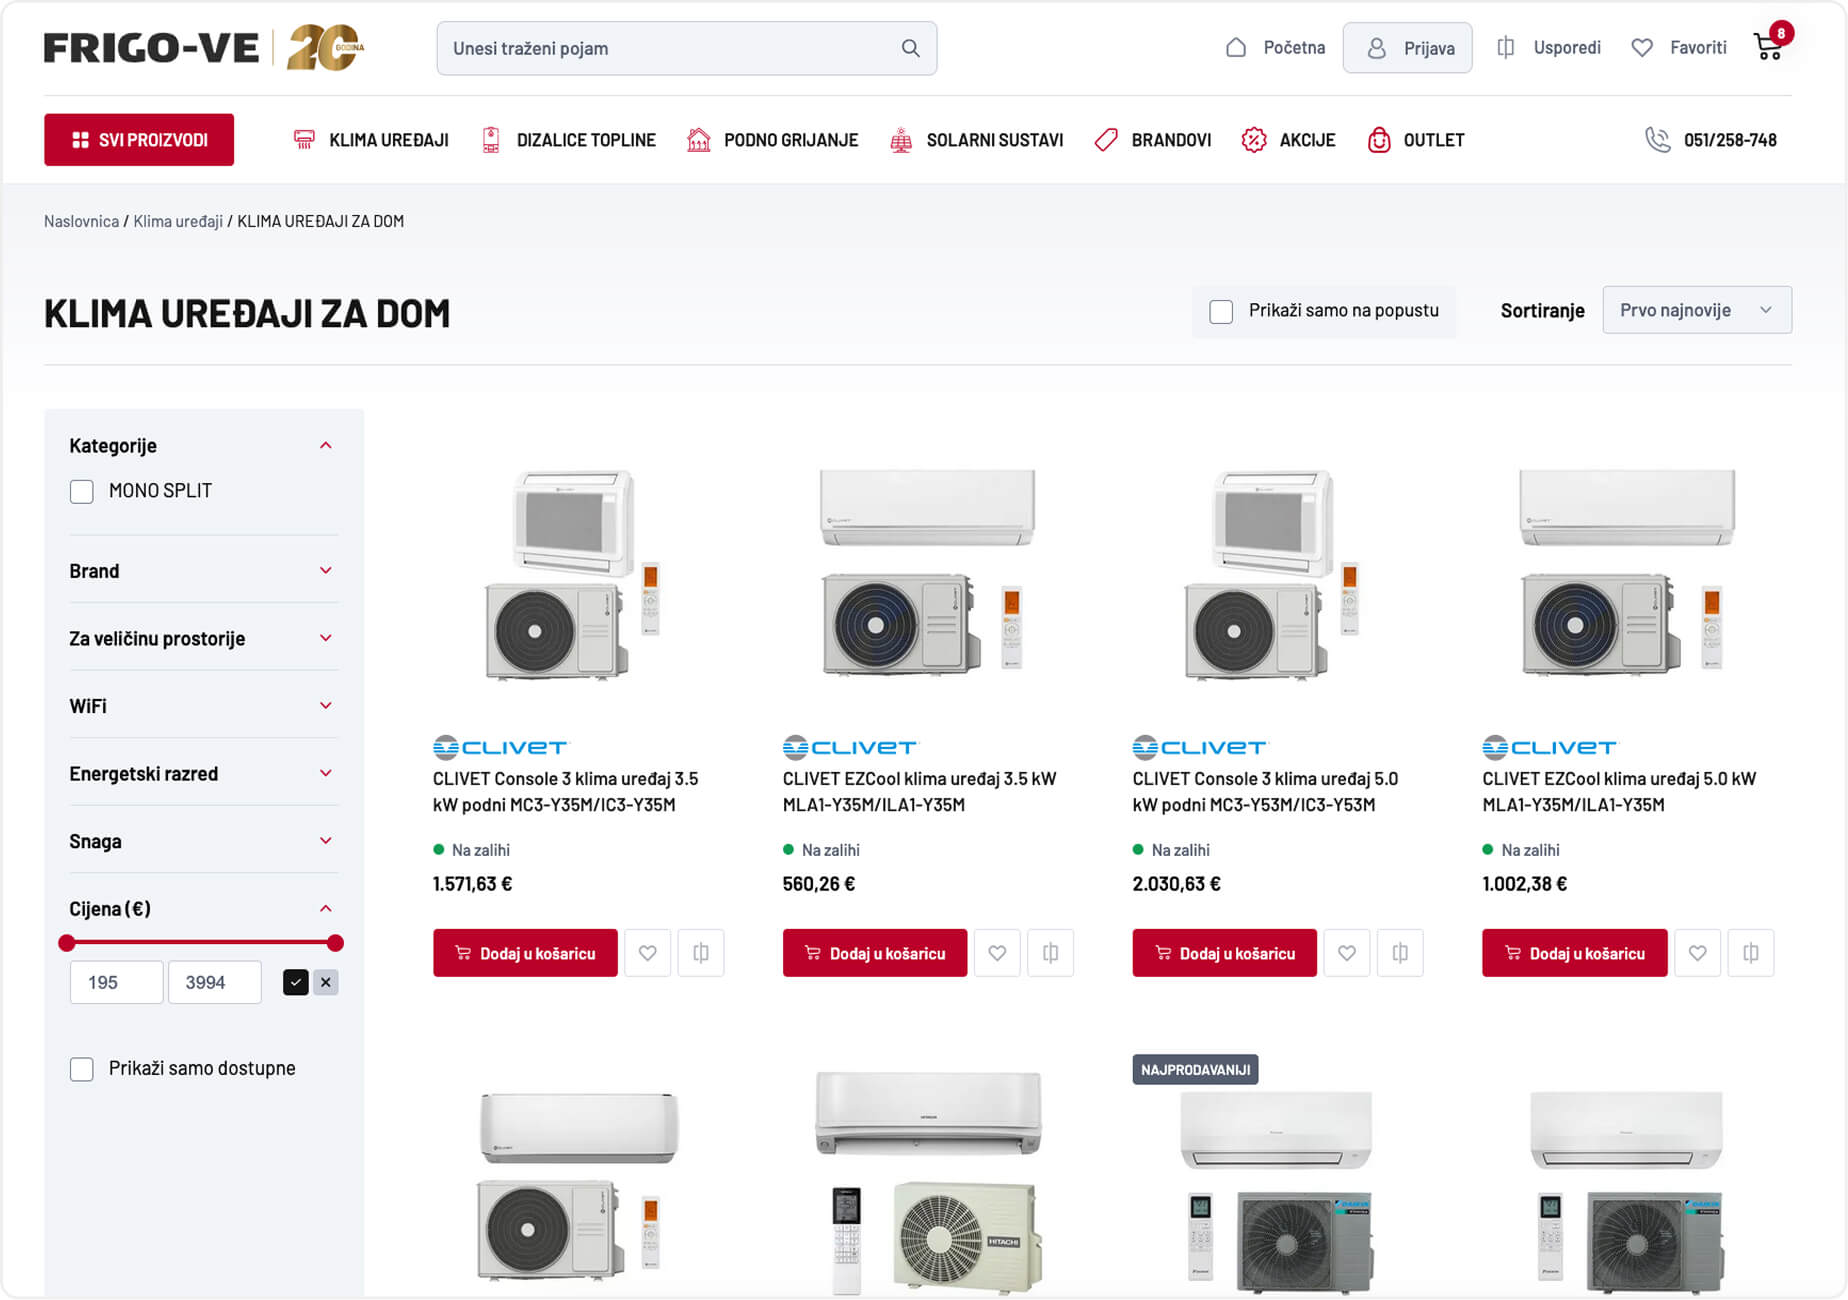This screenshot has height=1300, width=1848.
Task: Open the PODNO GRIJANJE menu
Action: tap(791, 140)
